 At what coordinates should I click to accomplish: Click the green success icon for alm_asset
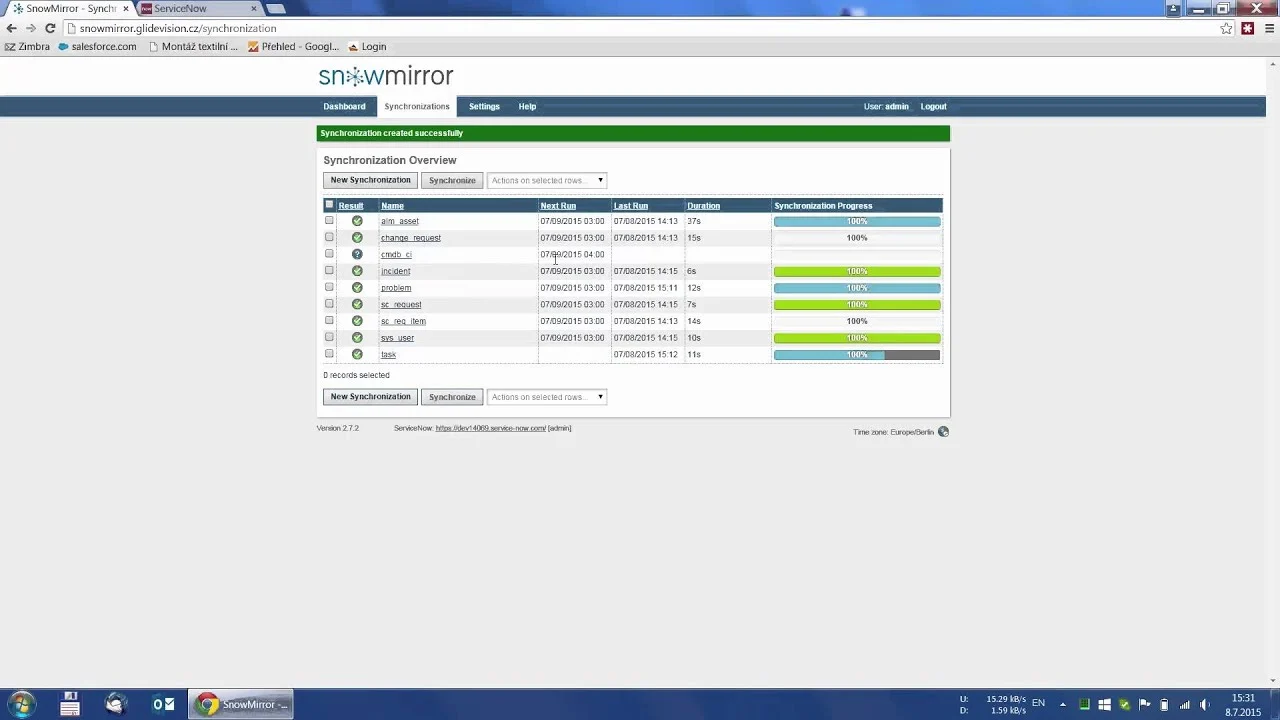click(x=357, y=221)
